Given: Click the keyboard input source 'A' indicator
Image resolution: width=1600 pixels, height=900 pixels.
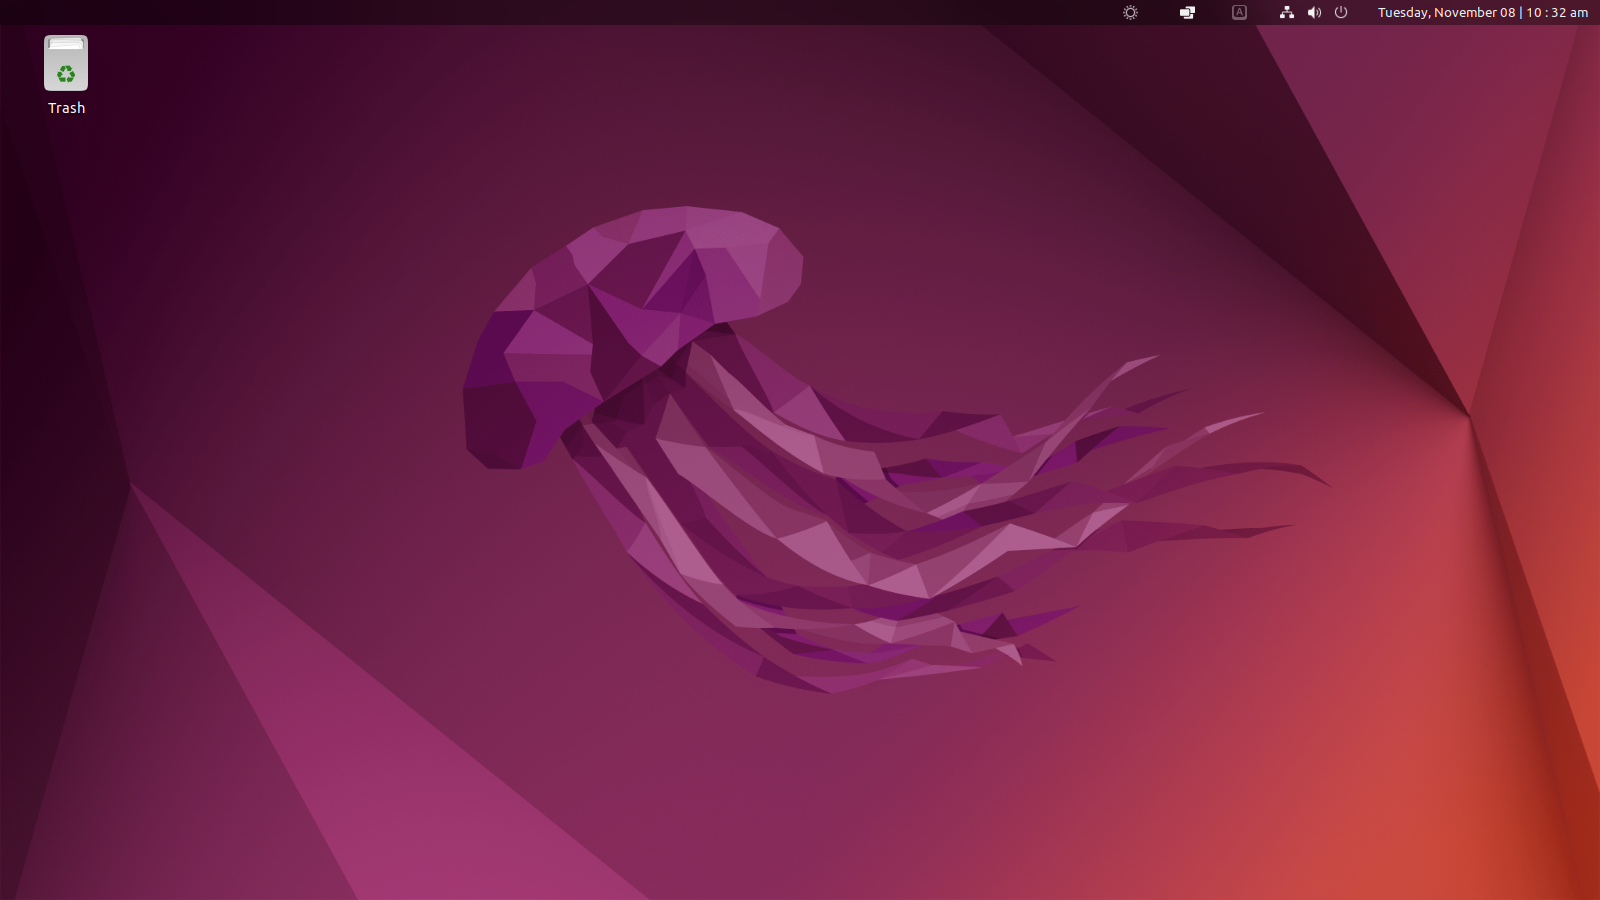Looking at the screenshot, I should 1239,12.
